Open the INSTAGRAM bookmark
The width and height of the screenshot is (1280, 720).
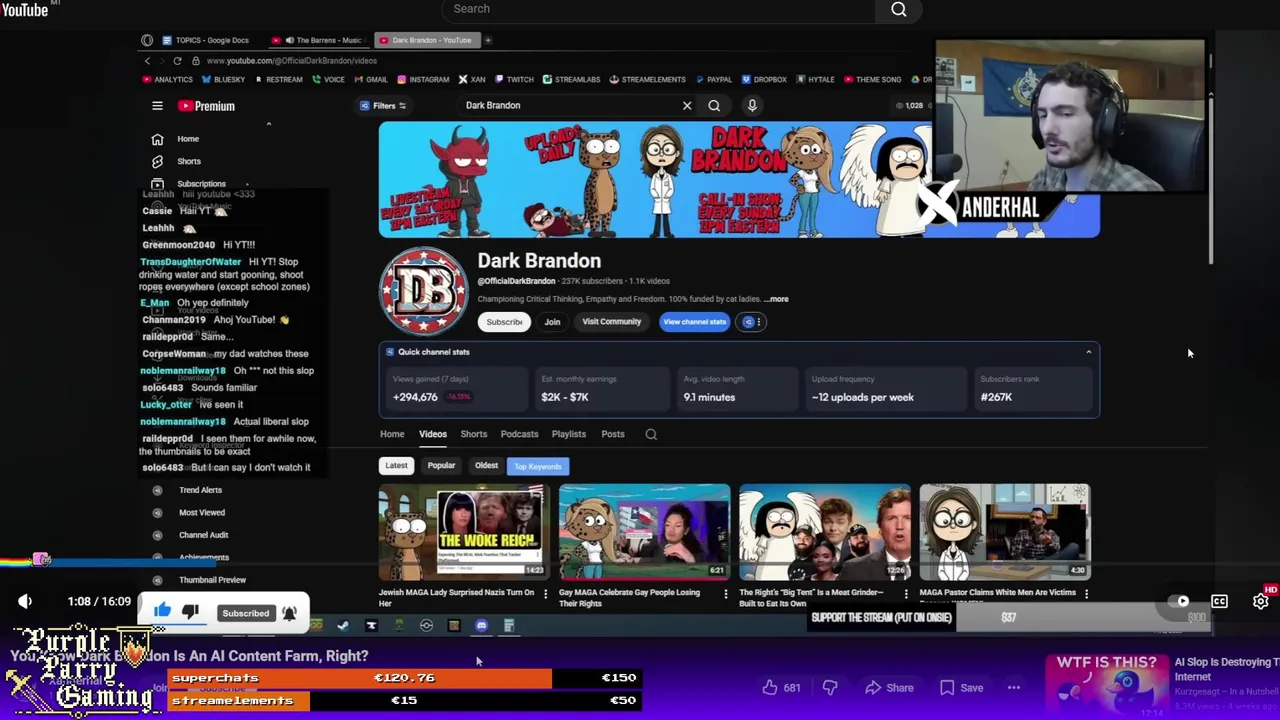pos(423,79)
